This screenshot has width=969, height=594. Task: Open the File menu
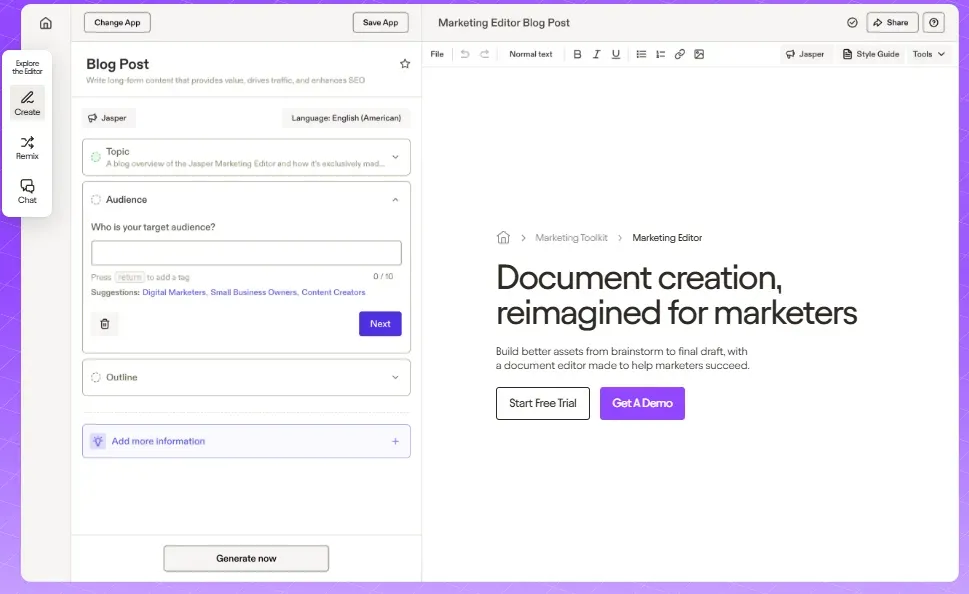(437, 54)
